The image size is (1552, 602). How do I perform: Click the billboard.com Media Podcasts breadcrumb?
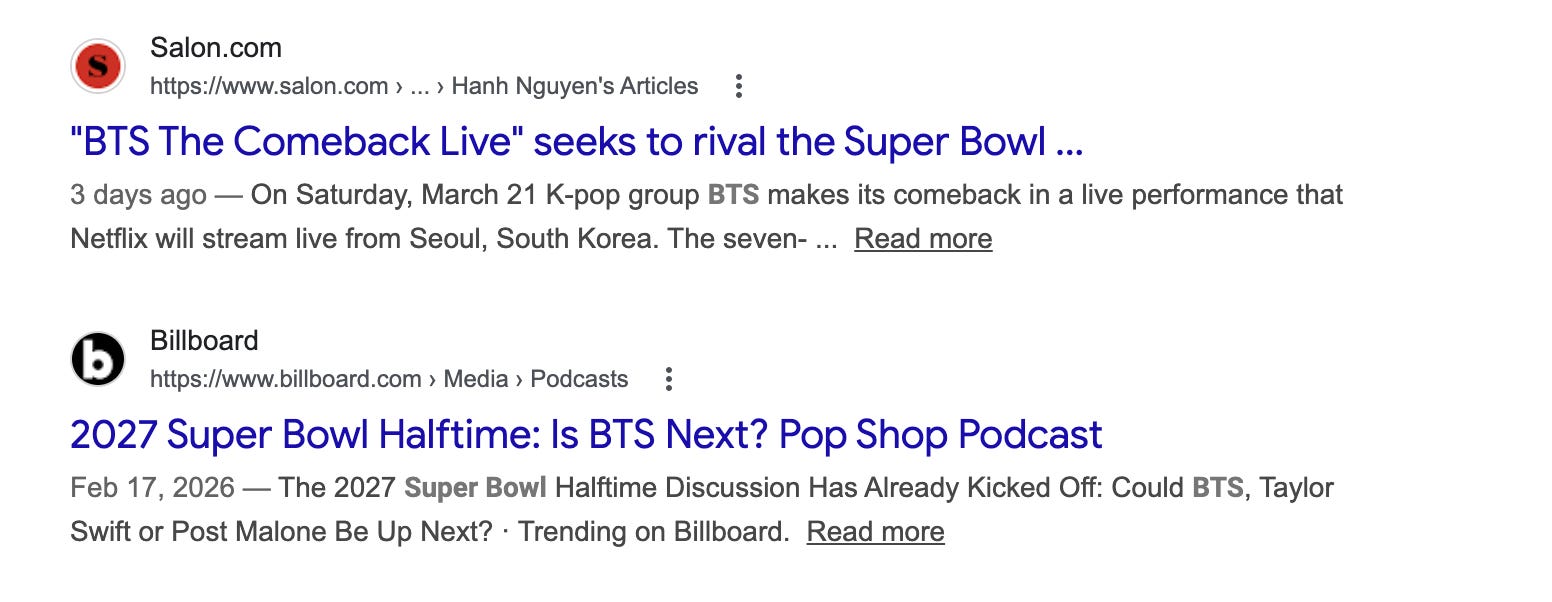pyautogui.click(x=389, y=379)
